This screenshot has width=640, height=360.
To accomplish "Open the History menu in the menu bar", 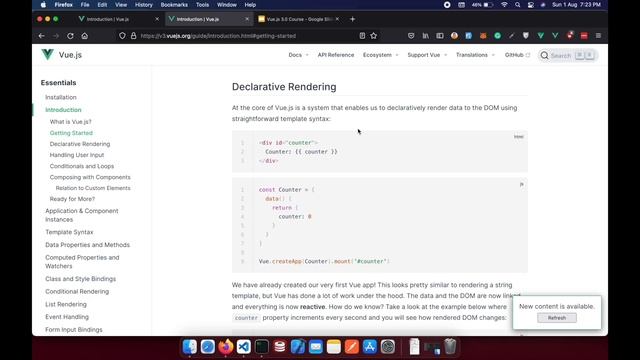I will [x=143, y=5].
